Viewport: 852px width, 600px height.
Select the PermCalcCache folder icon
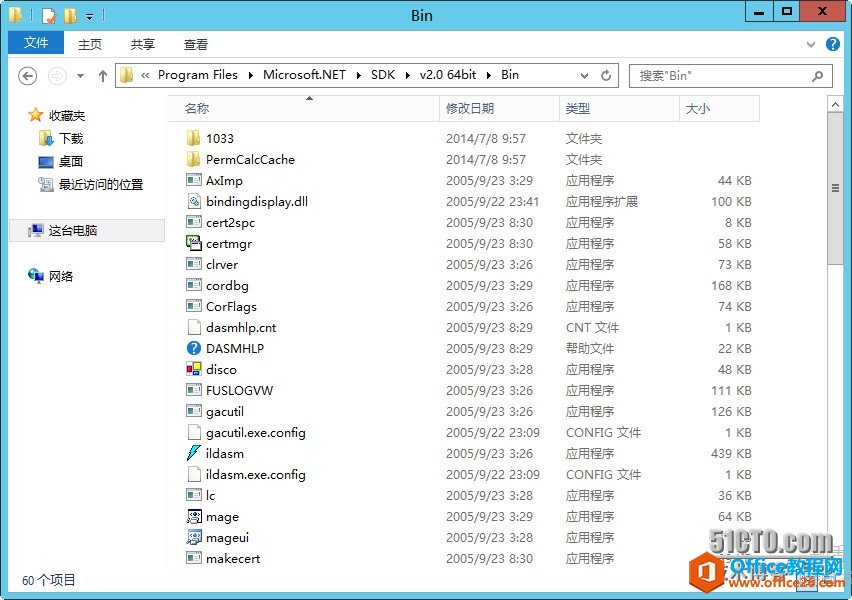point(193,159)
